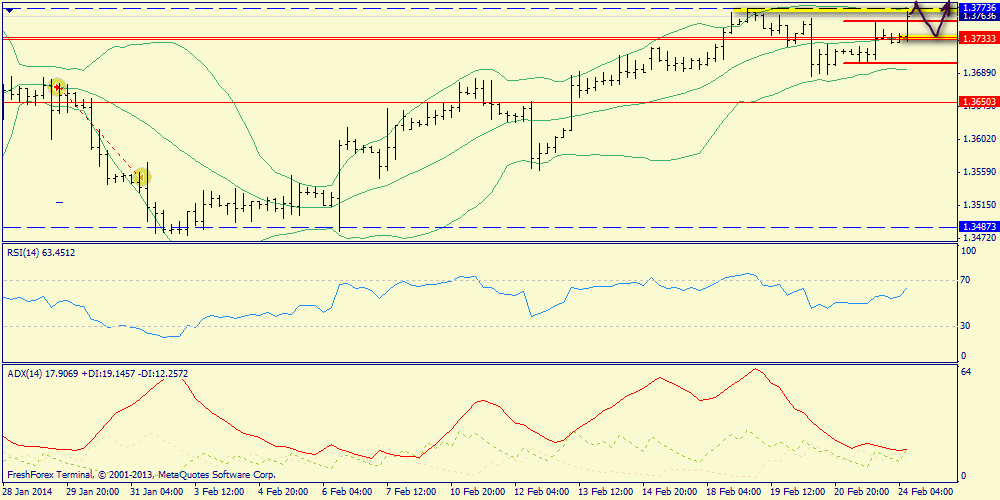Select the yellow trade marker near 29 Jan

pos(57,87)
